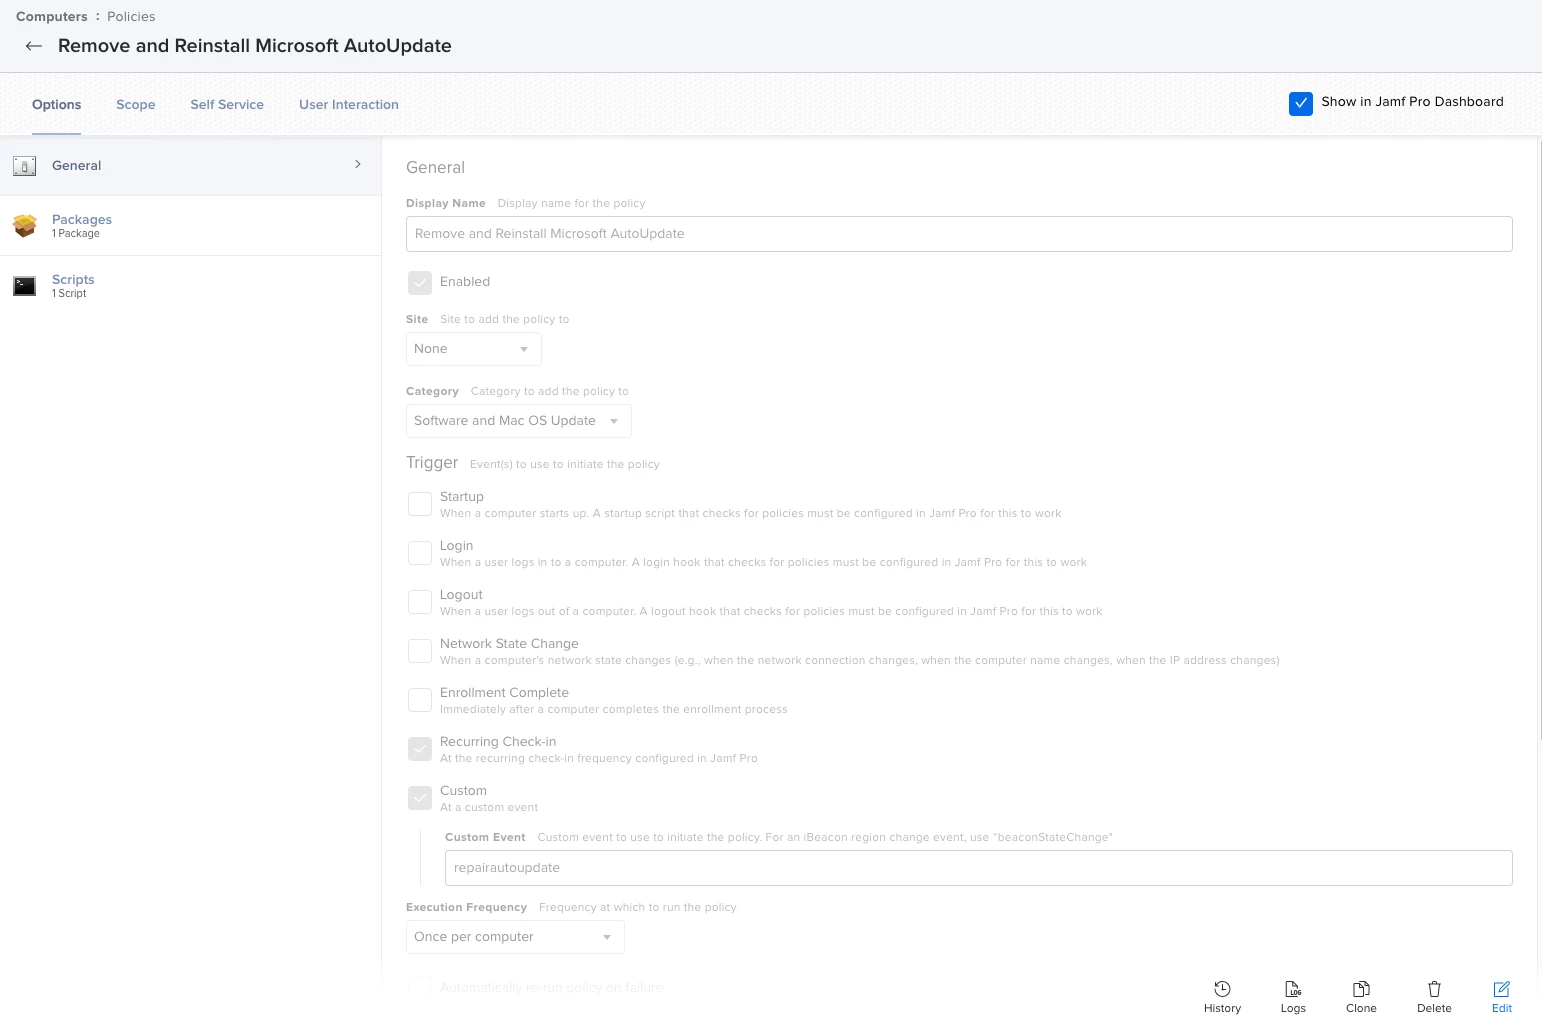Open the Packages box icon

(25, 226)
